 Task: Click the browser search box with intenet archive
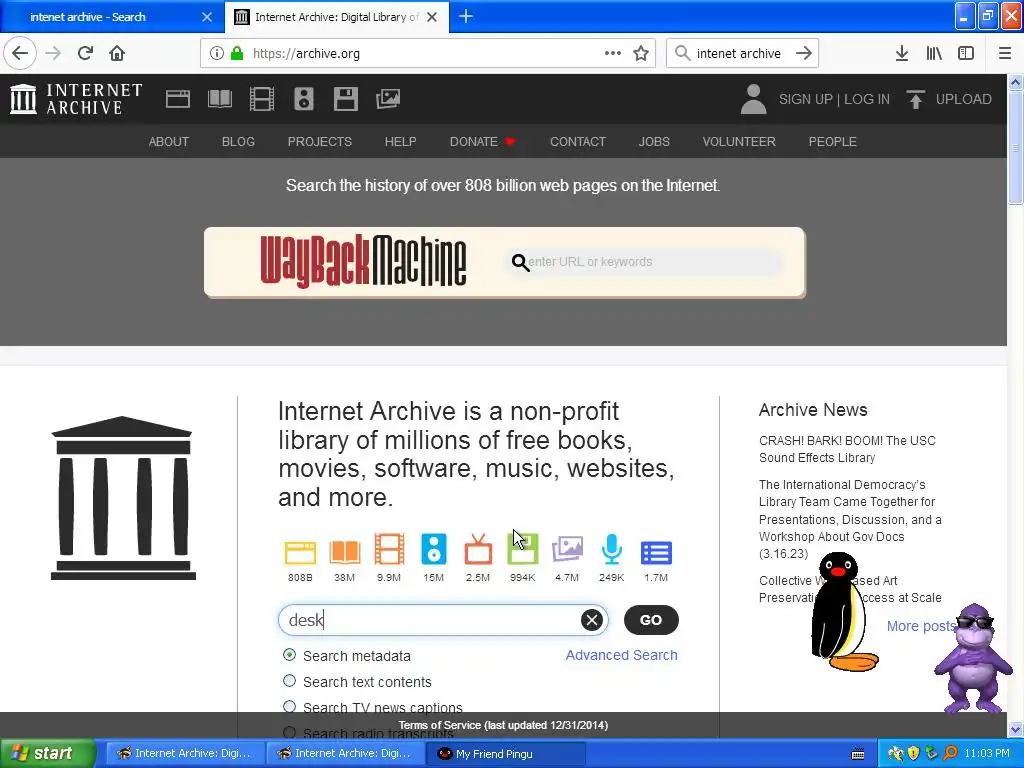741,54
